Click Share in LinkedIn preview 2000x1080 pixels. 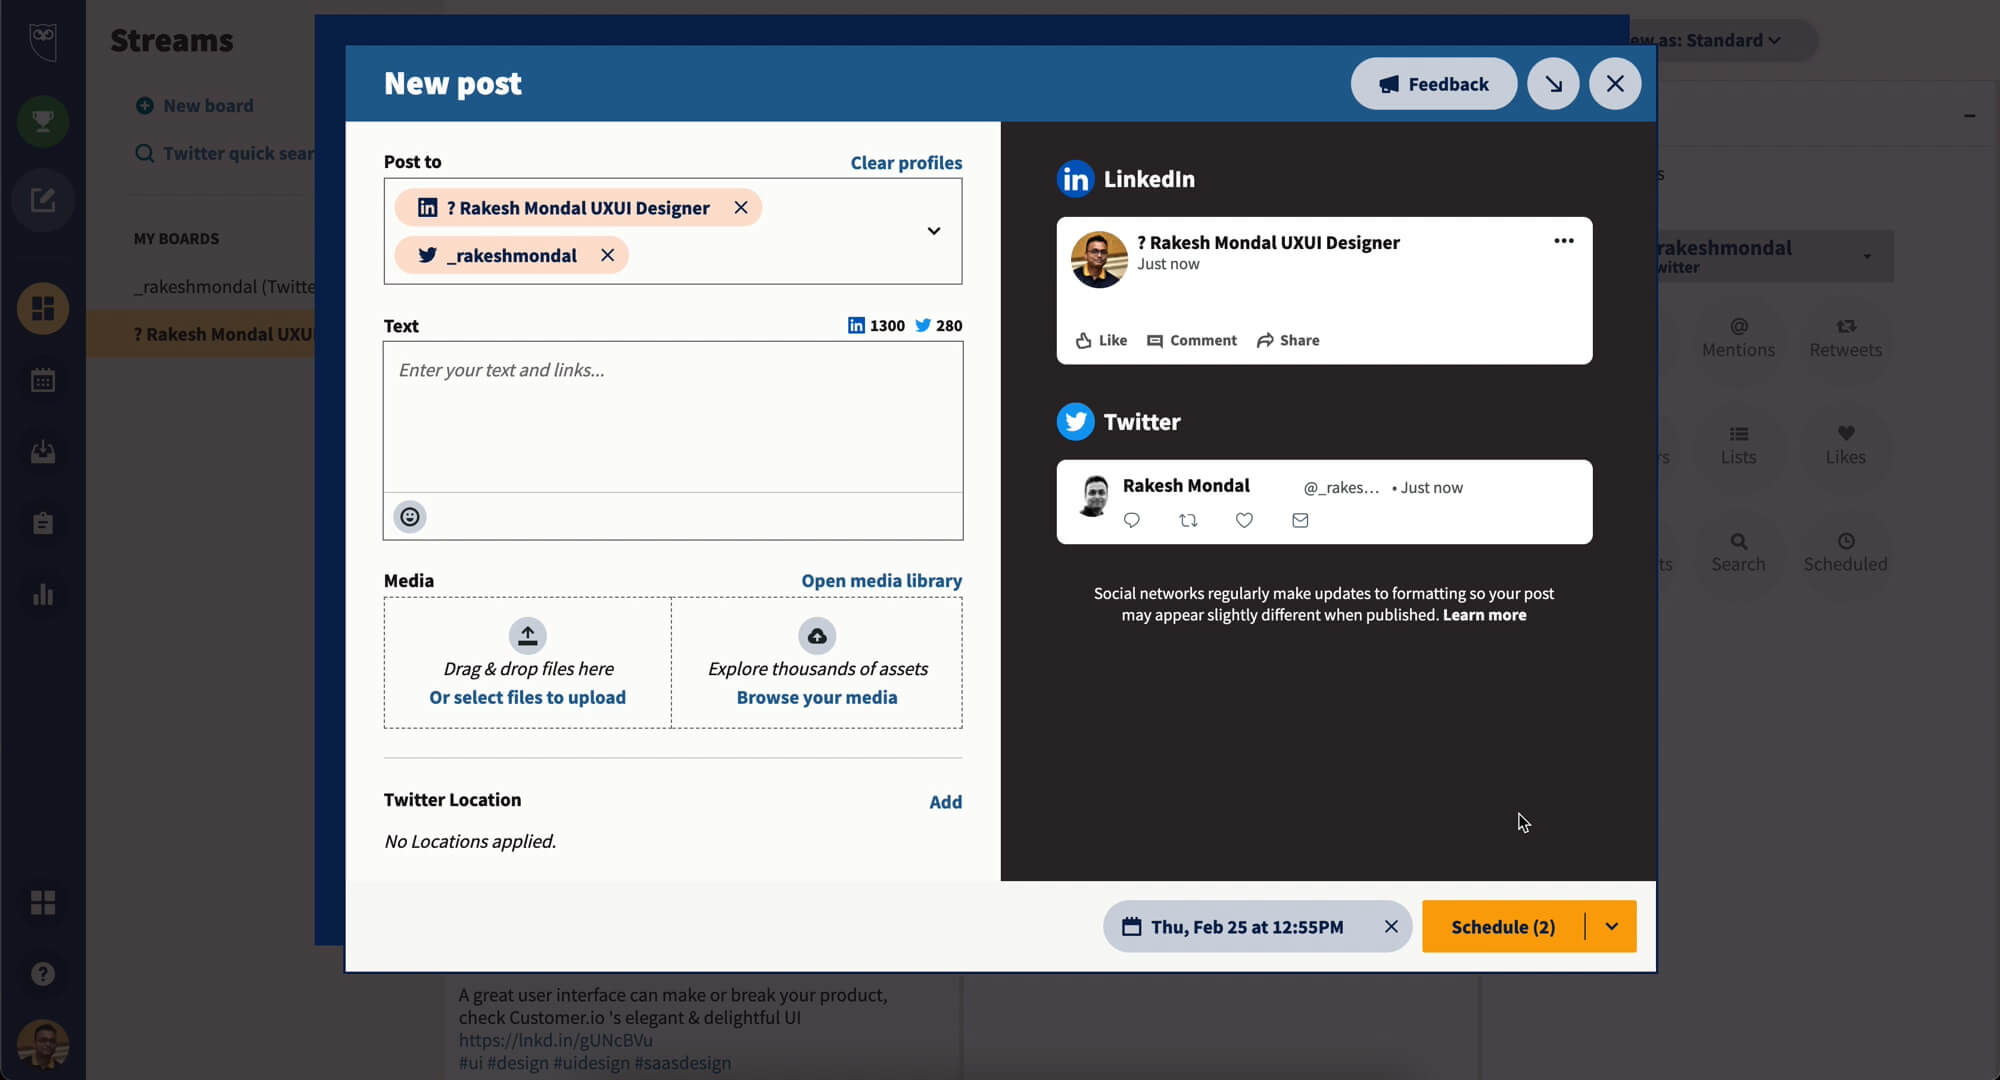pyautogui.click(x=1288, y=340)
